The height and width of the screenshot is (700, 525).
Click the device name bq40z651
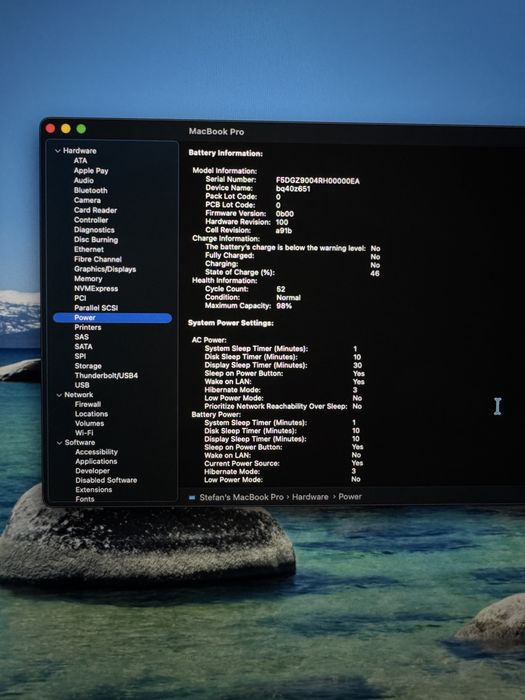(293, 189)
